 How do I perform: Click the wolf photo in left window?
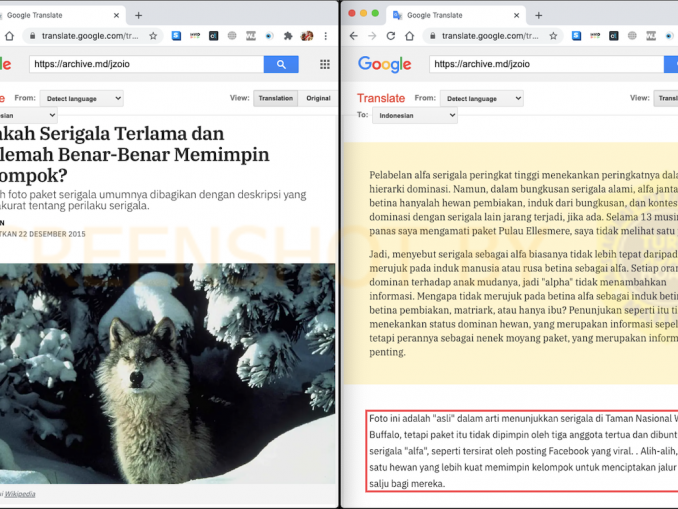(167, 374)
